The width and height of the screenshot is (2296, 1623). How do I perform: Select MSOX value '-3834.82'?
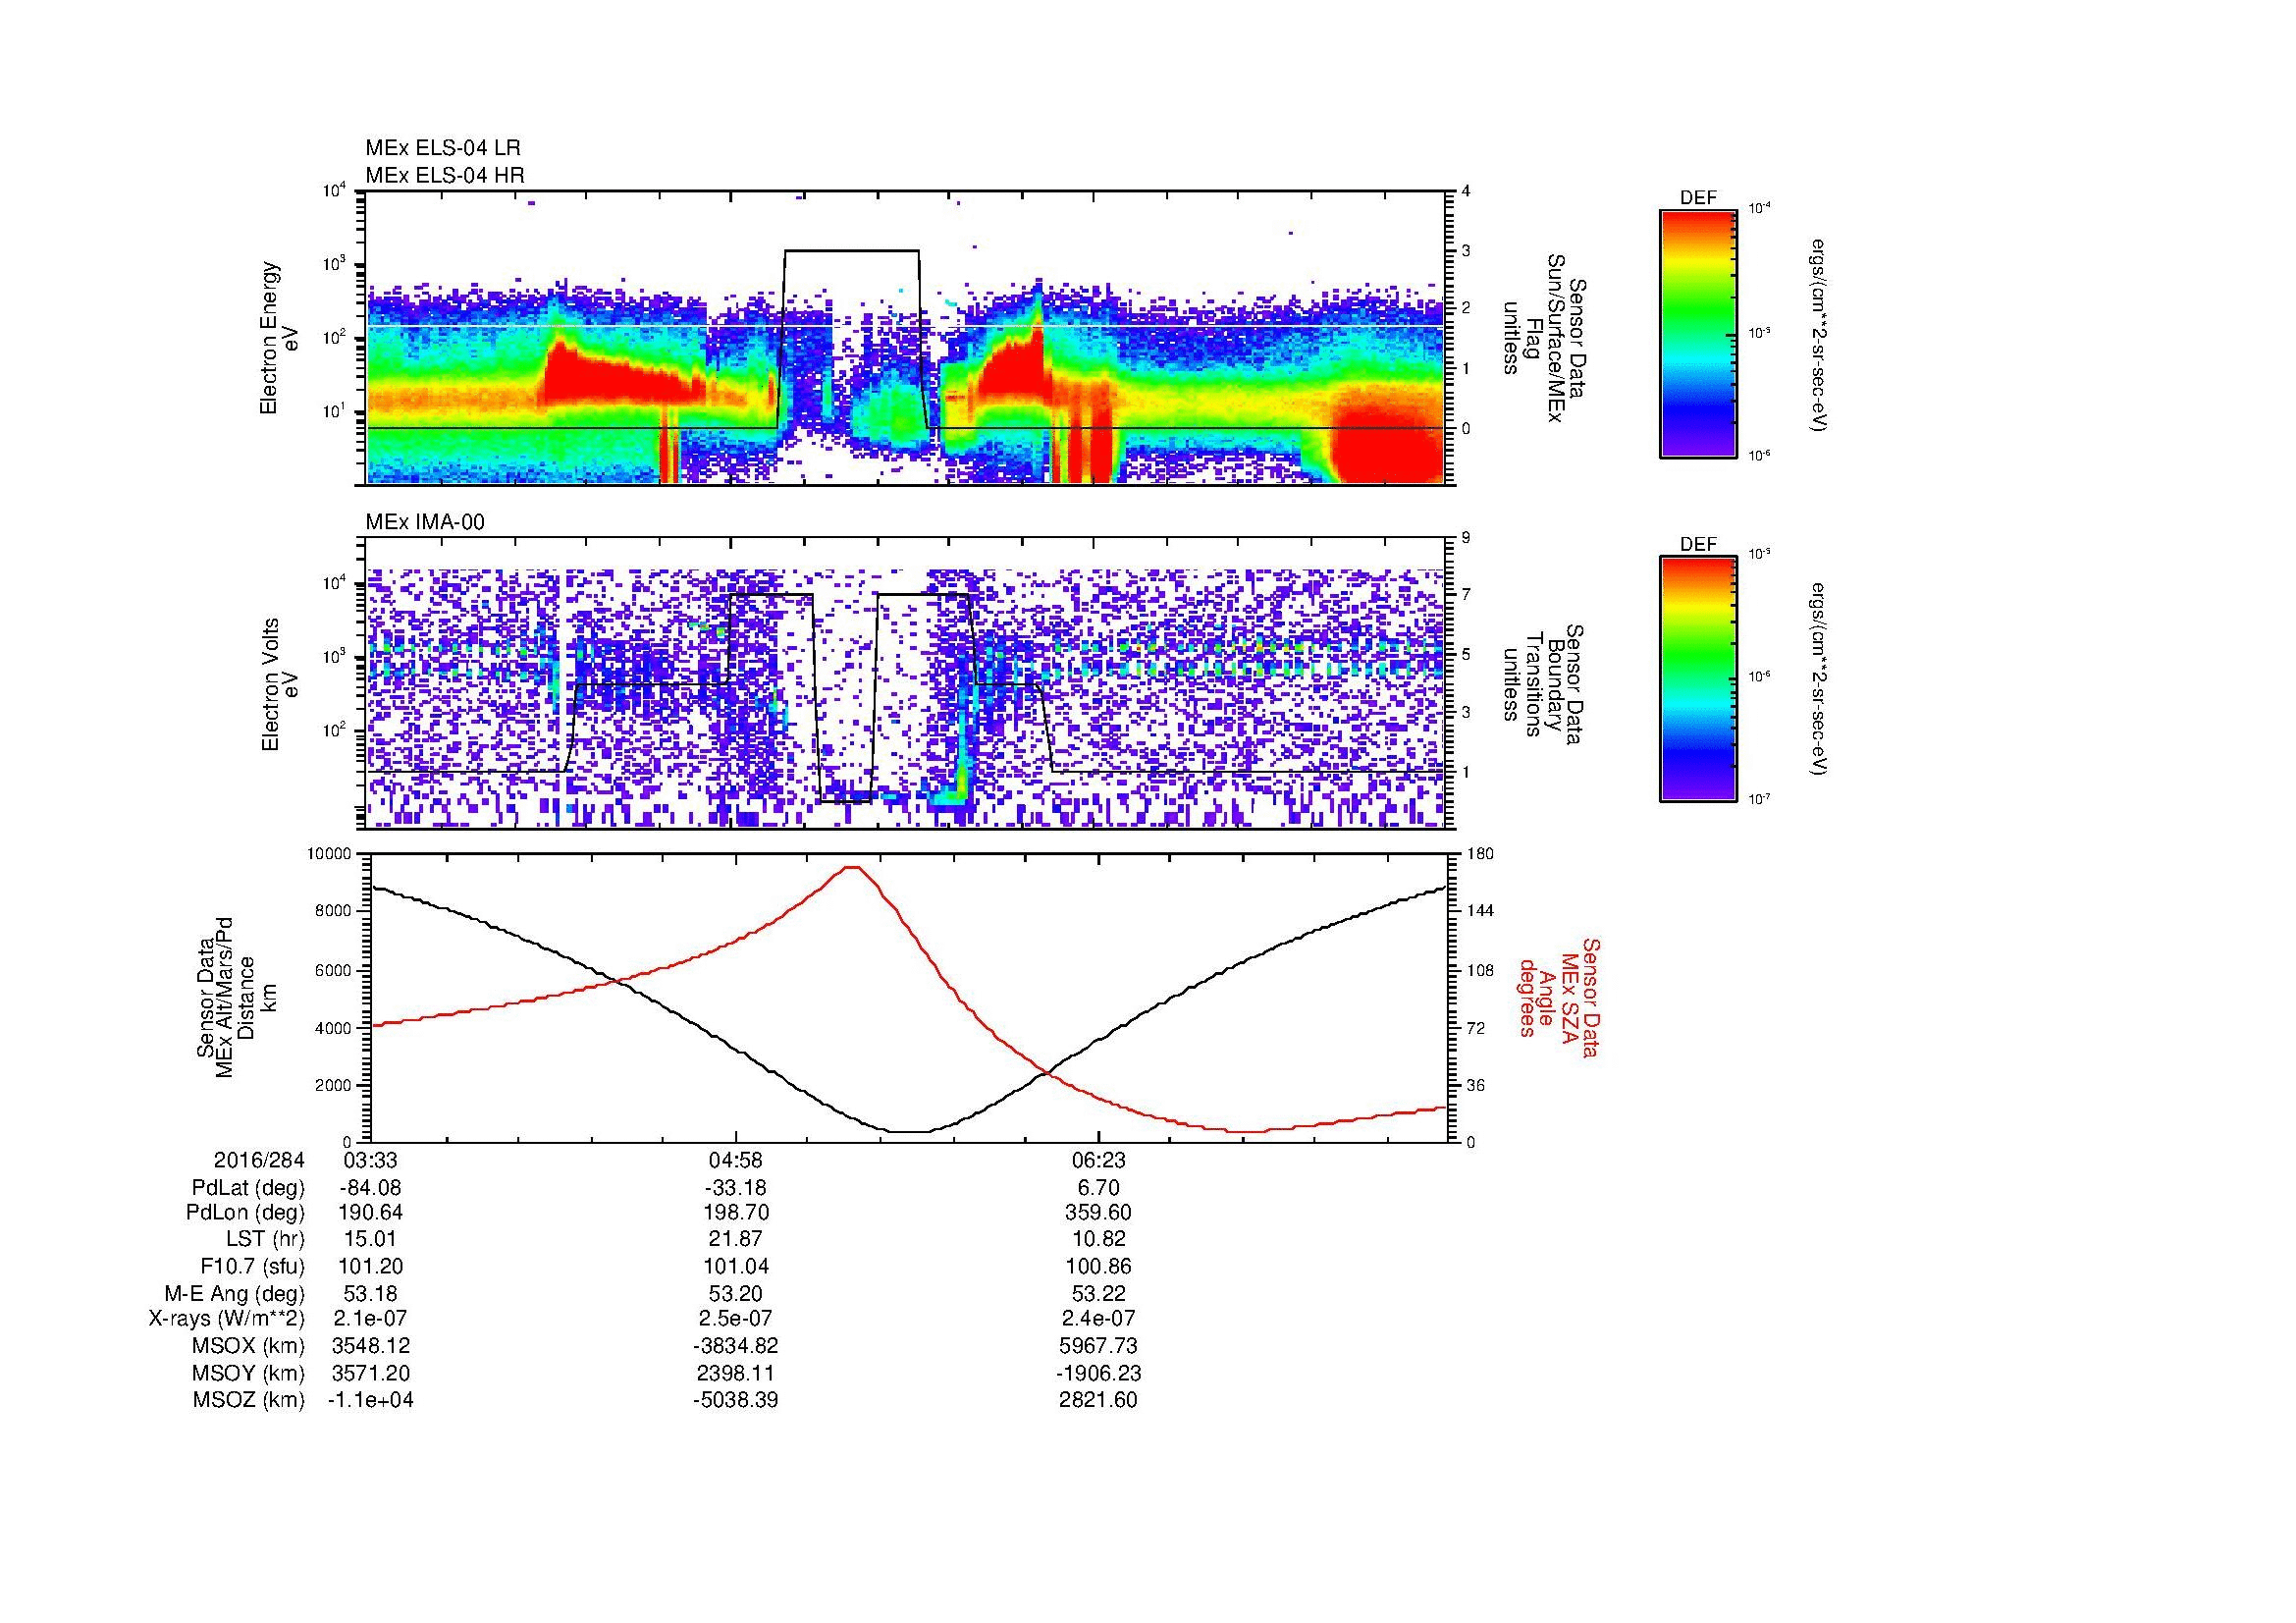point(736,1346)
